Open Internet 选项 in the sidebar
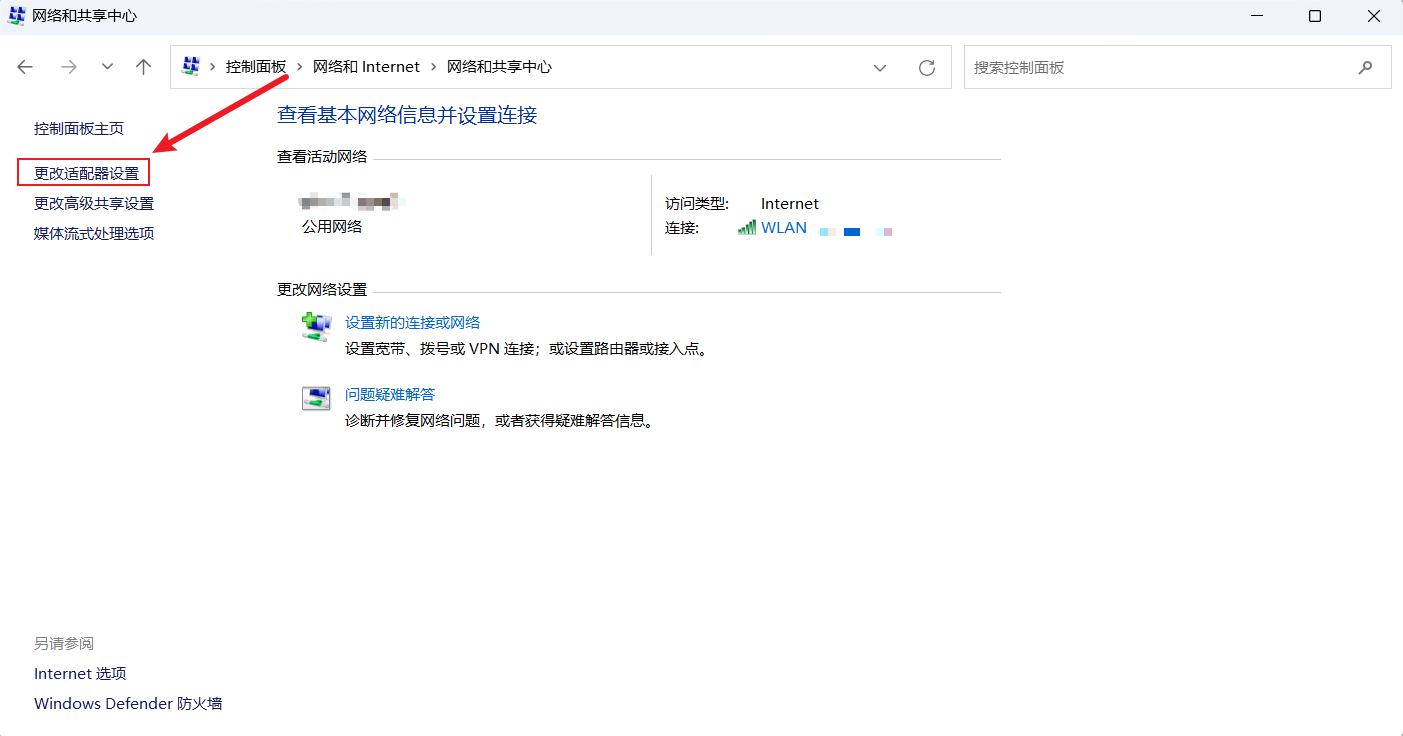The width and height of the screenshot is (1403, 736). pos(80,674)
